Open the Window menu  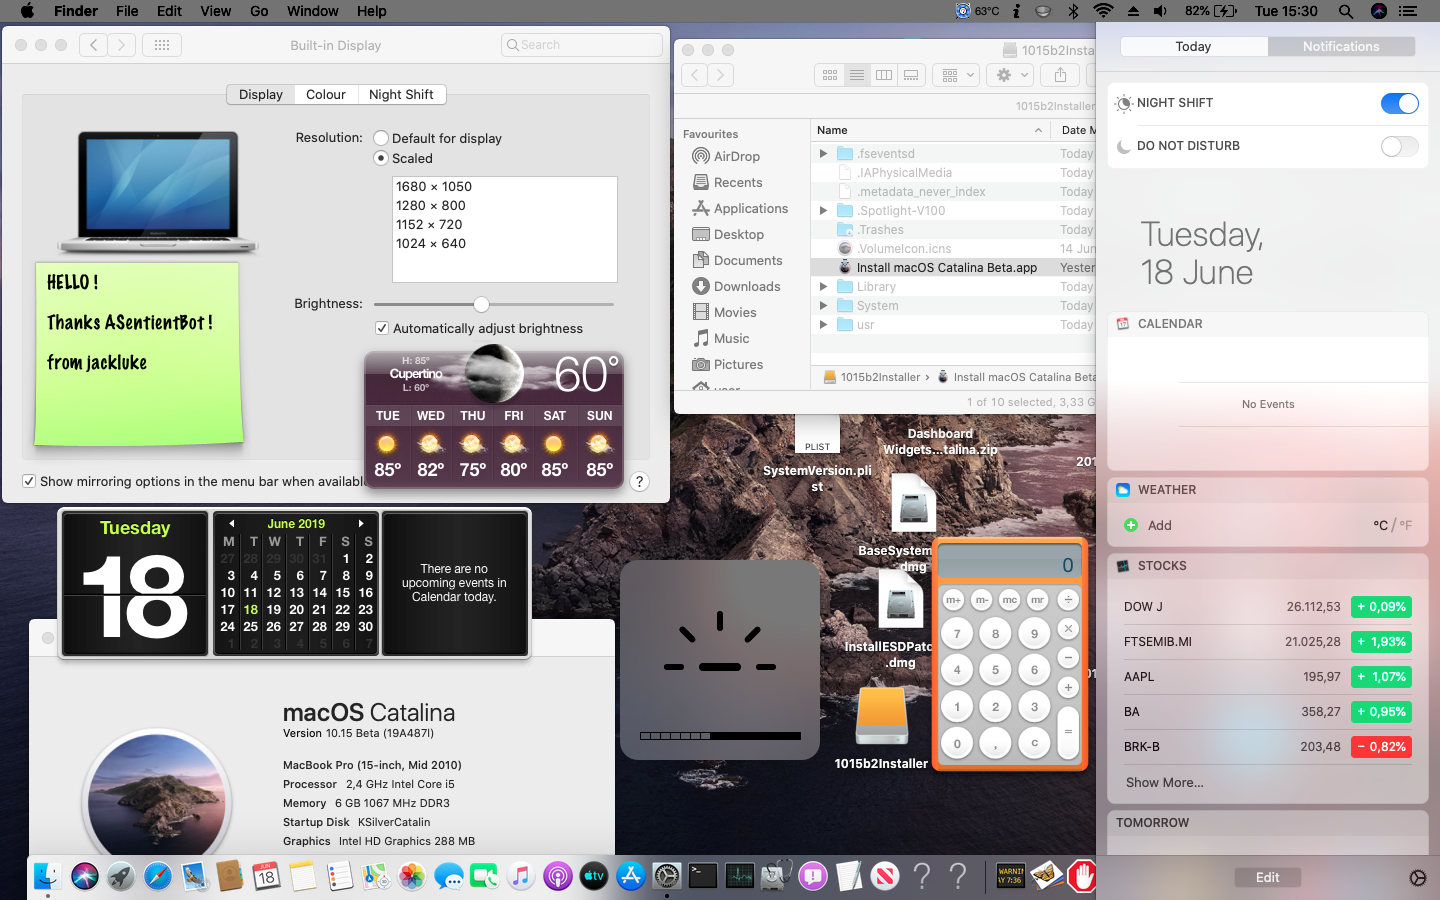tap(313, 11)
